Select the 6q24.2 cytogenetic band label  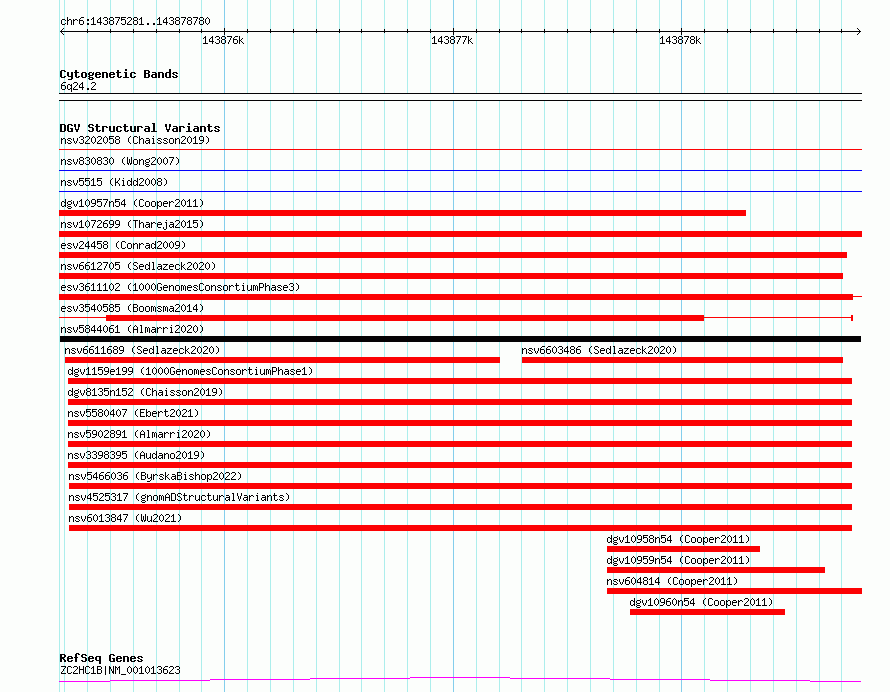point(78,86)
